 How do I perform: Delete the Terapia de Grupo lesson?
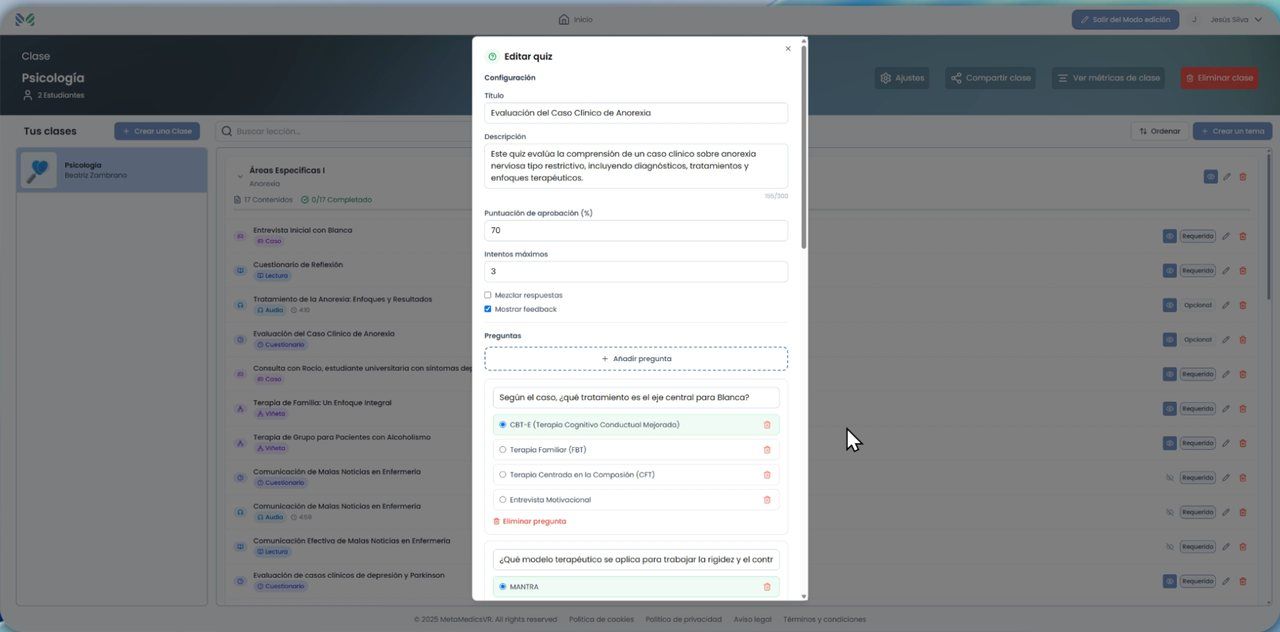tap(1243, 443)
